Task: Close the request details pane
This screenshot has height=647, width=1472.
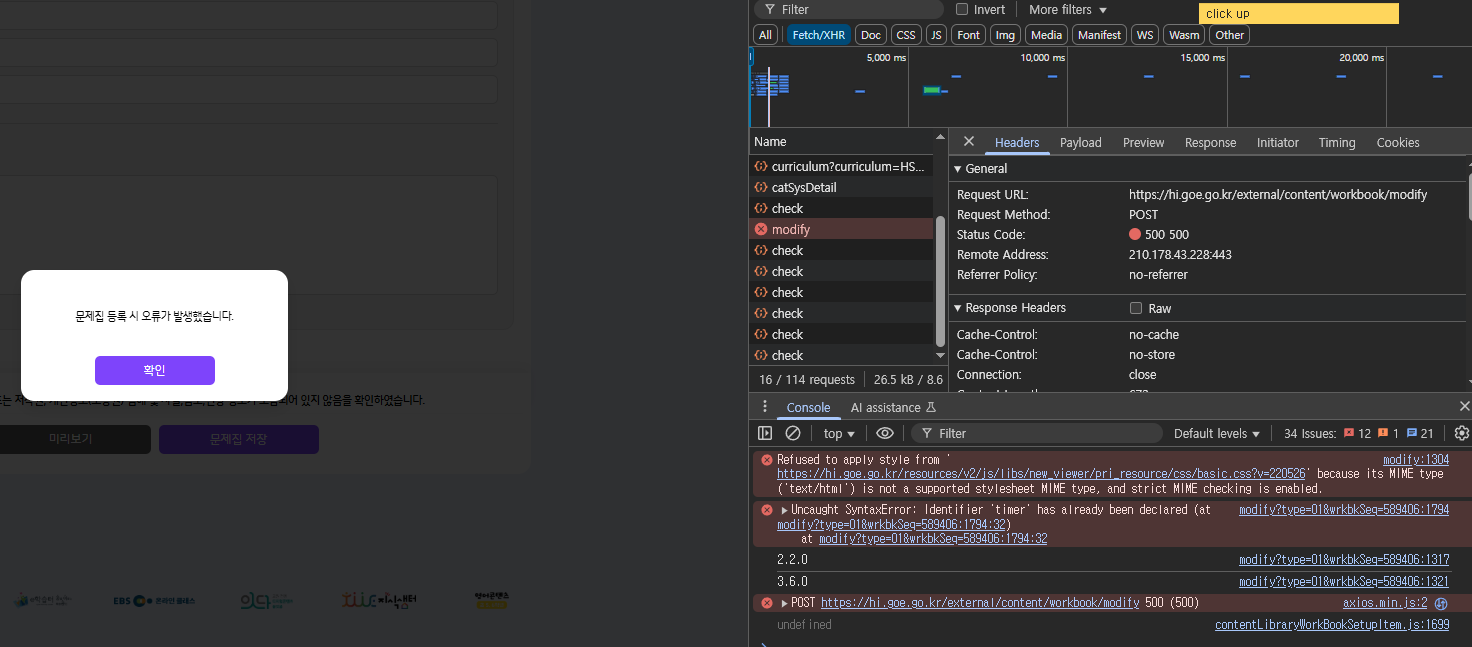Action: tap(968, 142)
